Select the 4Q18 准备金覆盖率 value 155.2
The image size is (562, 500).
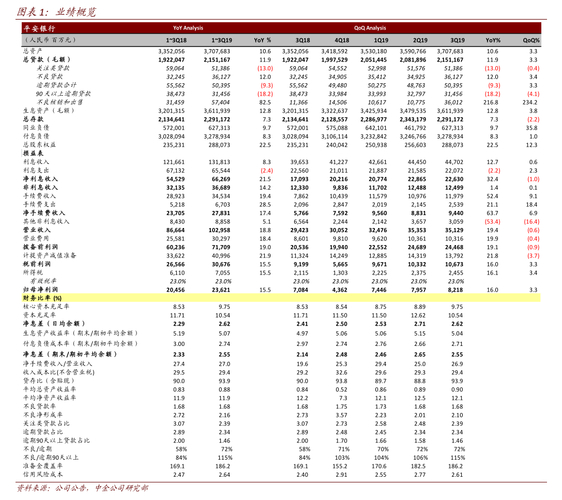(340, 467)
